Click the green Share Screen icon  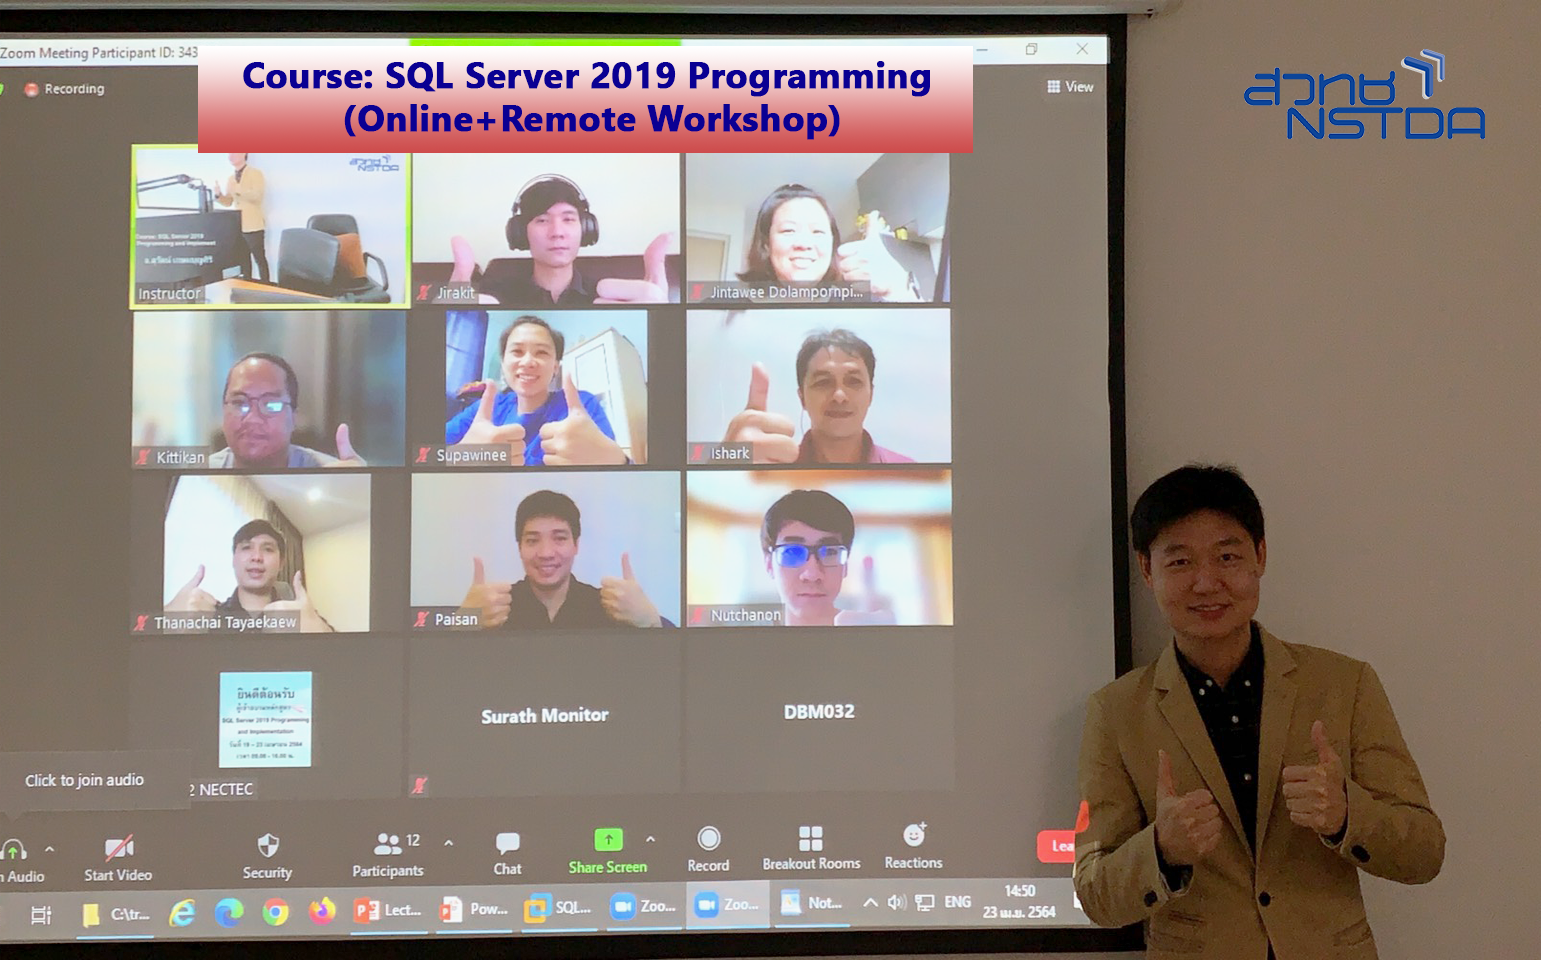608,840
